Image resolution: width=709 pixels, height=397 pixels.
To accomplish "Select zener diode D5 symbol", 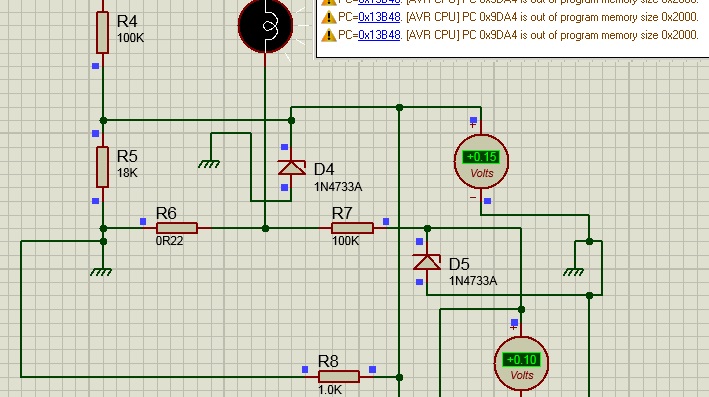I will pos(426,262).
